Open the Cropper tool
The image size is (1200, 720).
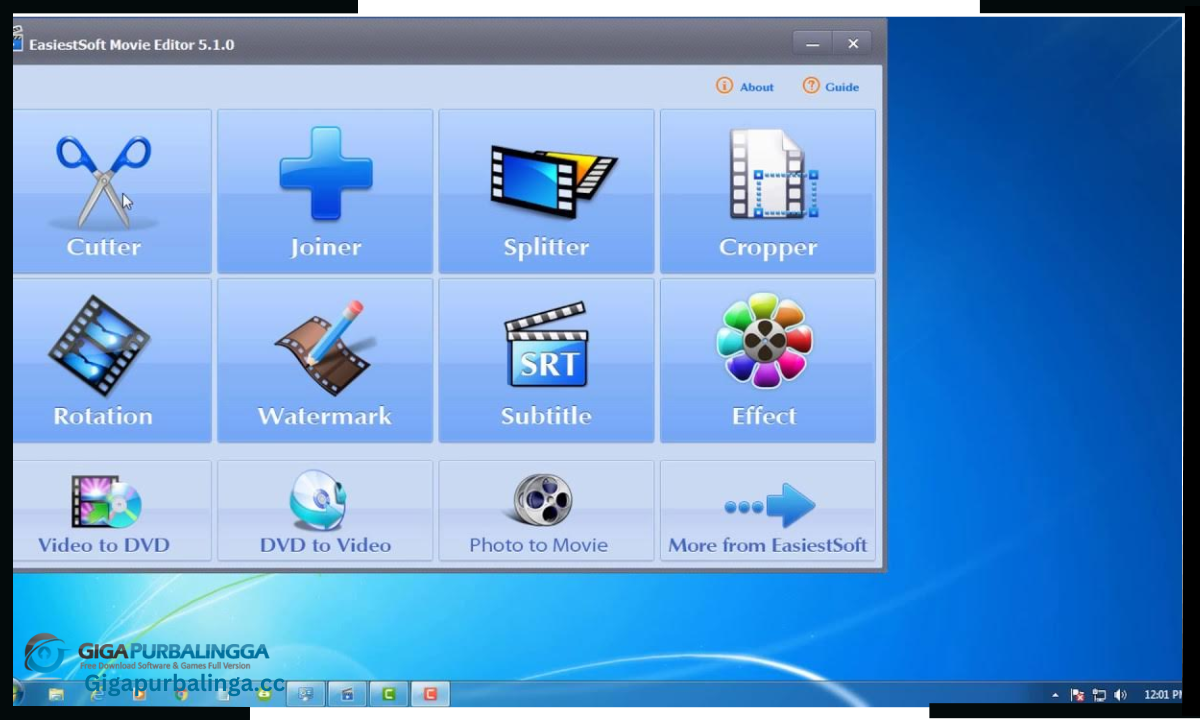[x=768, y=191]
